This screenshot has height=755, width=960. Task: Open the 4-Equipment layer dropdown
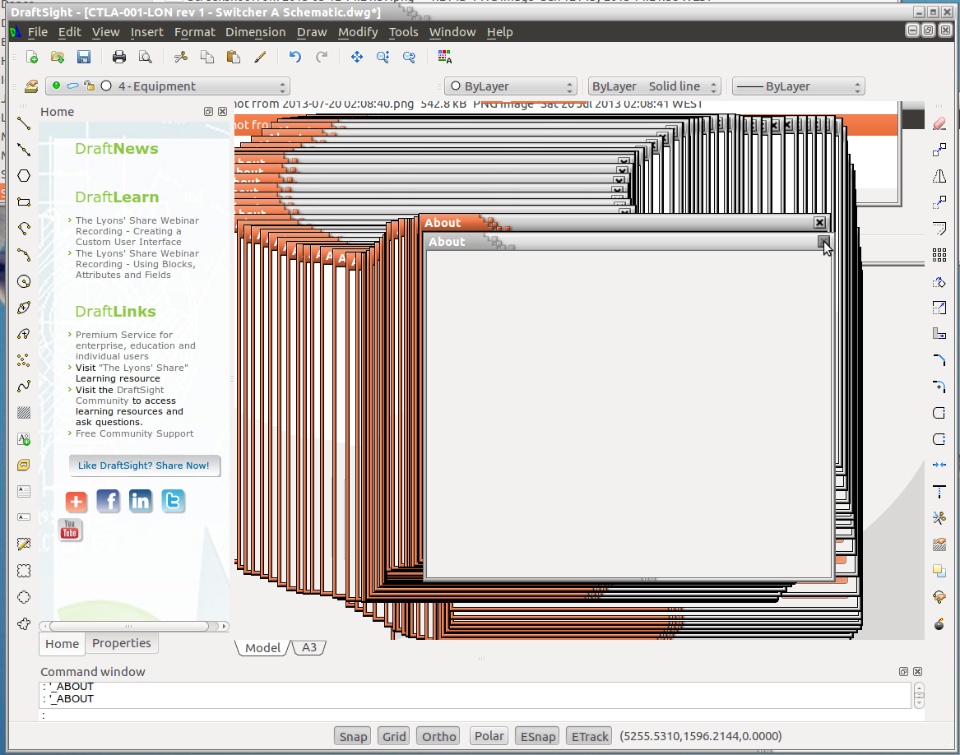tap(168, 86)
